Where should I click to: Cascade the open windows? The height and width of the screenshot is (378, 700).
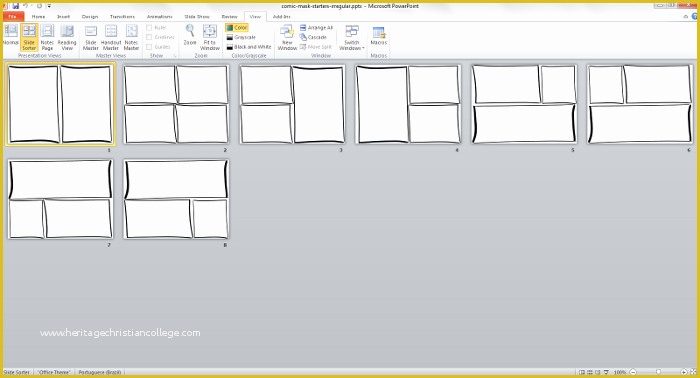pyautogui.click(x=313, y=37)
